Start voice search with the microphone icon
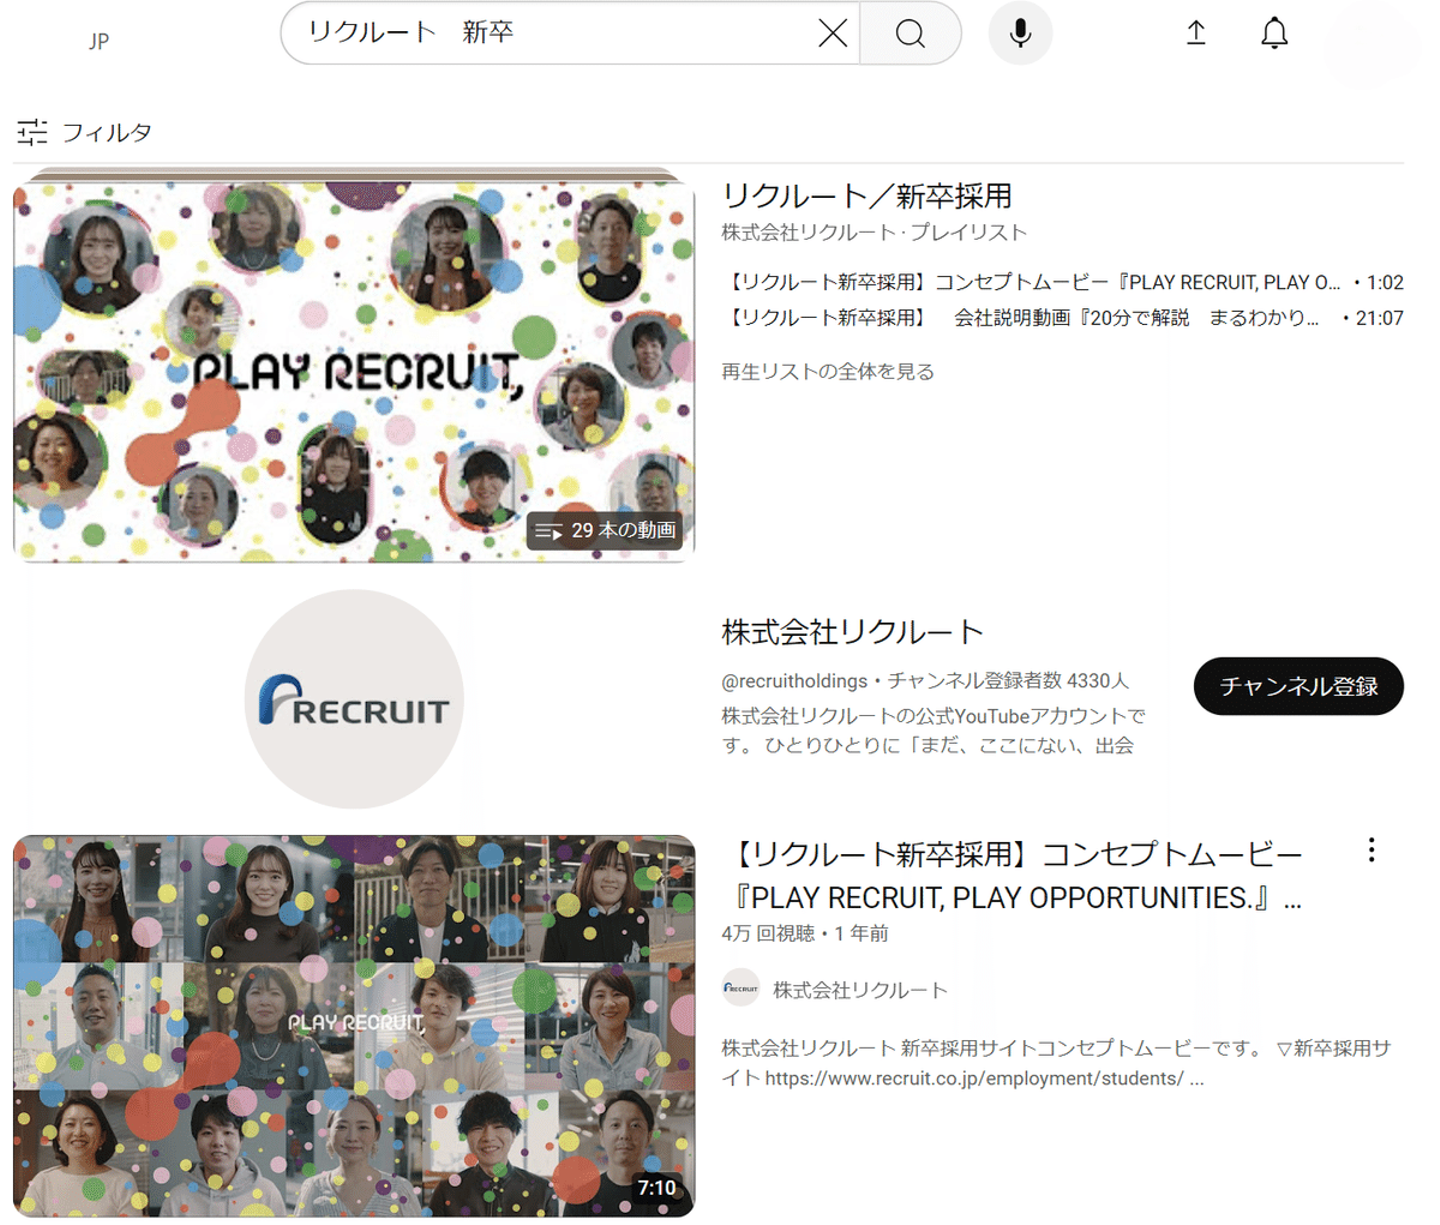The width and height of the screenshot is (1440, 1225). tap(1020, 33)
